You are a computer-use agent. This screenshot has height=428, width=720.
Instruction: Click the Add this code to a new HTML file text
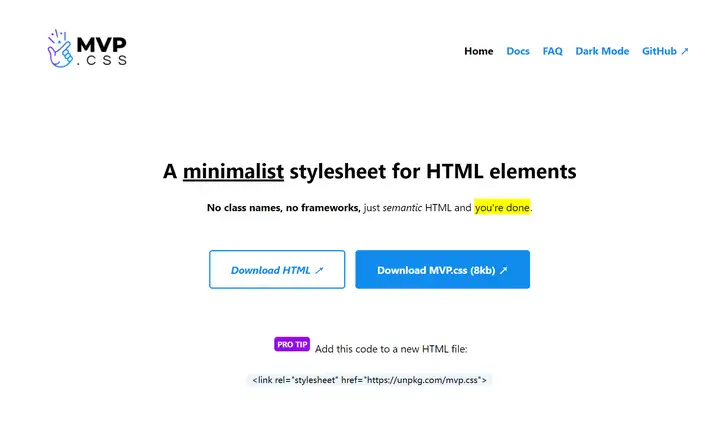pyautogui.click(x=391, y=349)
